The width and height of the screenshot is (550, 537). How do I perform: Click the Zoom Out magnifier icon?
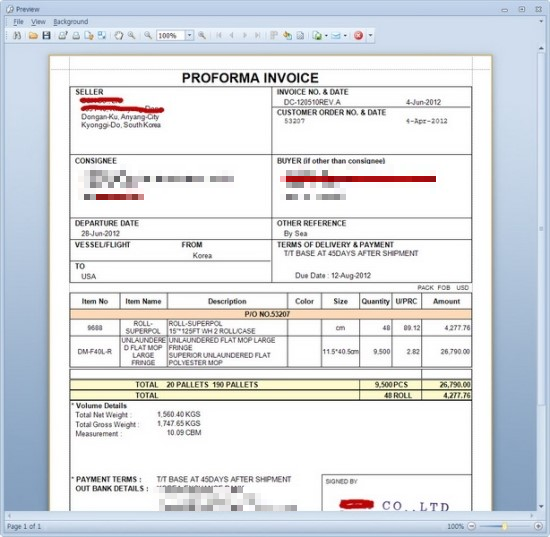pyautogui.click(x=148, y=35)
